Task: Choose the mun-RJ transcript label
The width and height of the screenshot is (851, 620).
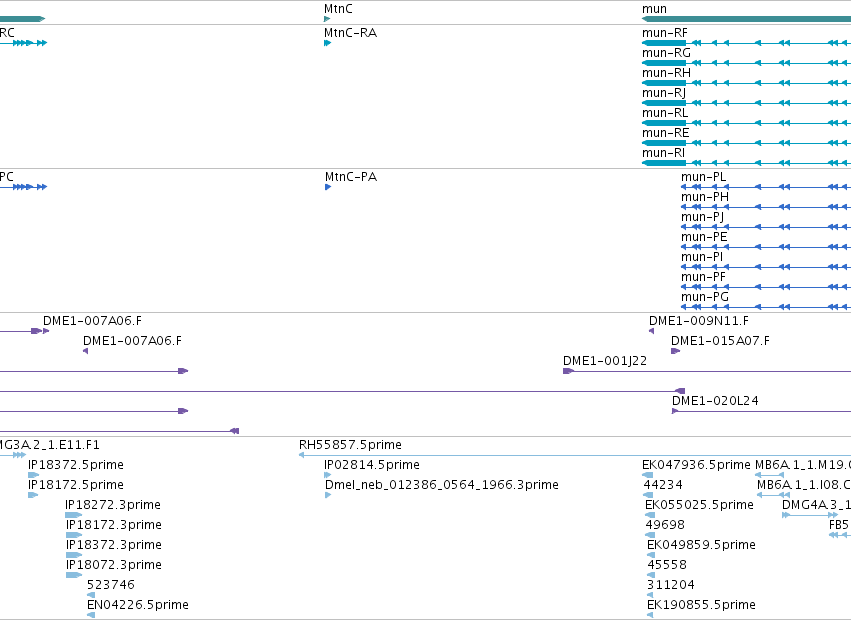Action: 664,93
